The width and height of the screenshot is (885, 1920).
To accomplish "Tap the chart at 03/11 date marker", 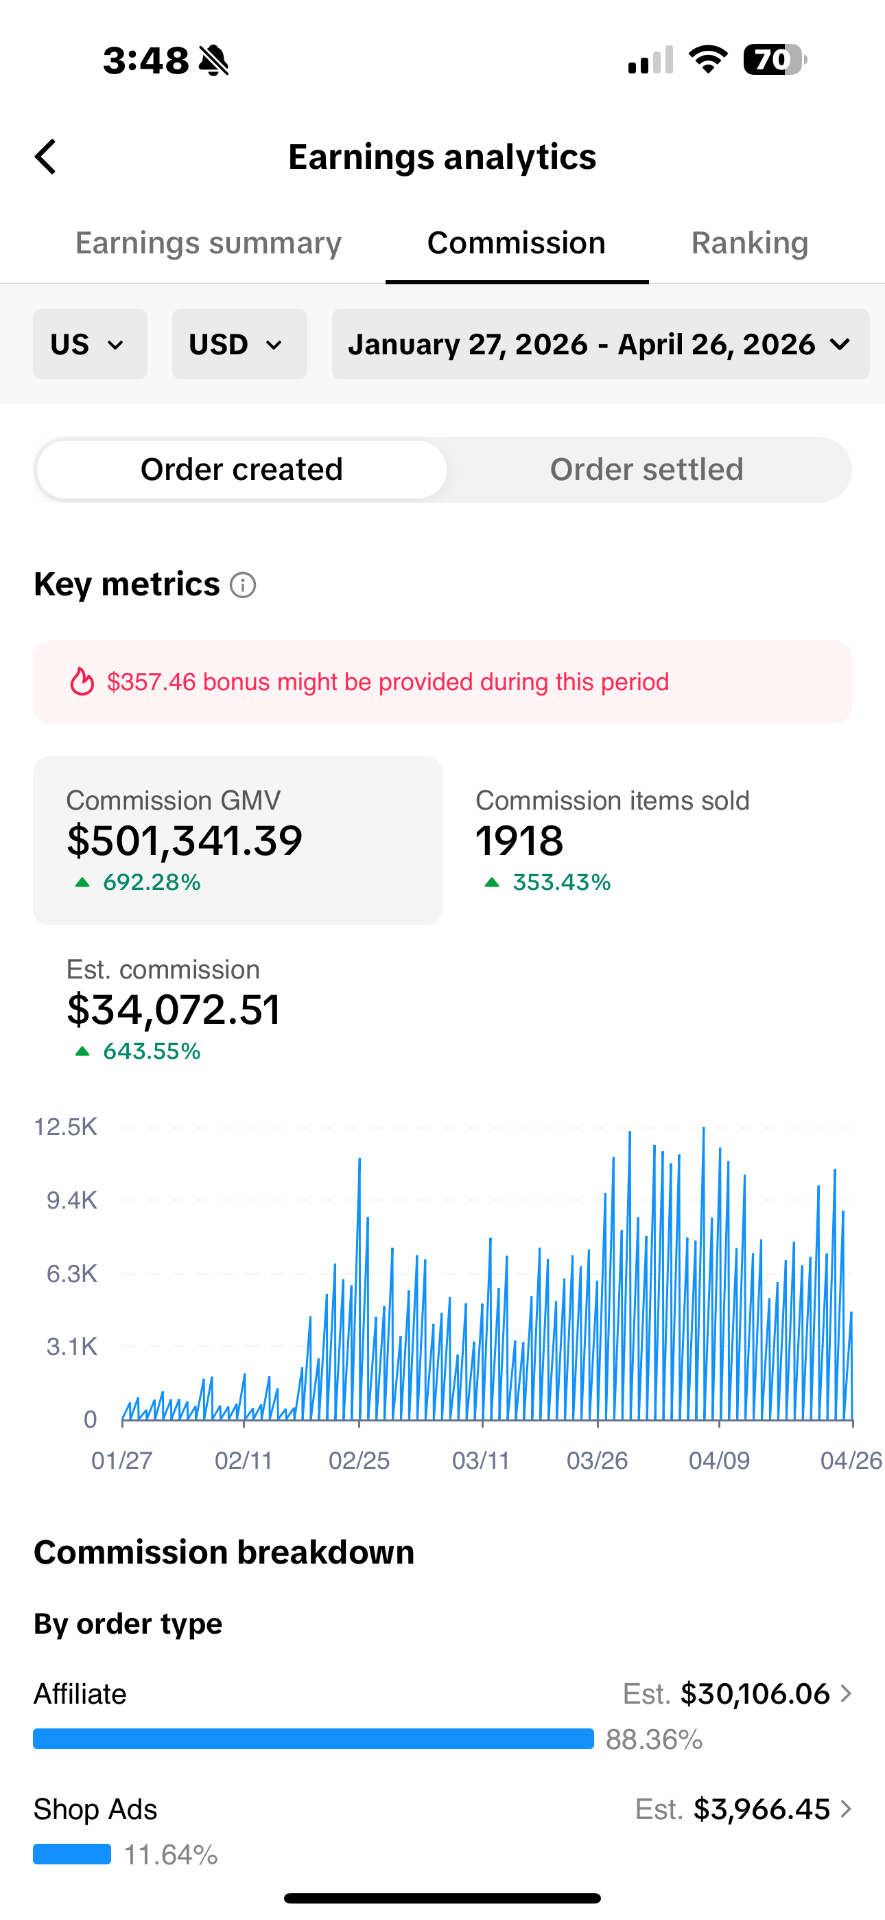I will coord(481,1460).
